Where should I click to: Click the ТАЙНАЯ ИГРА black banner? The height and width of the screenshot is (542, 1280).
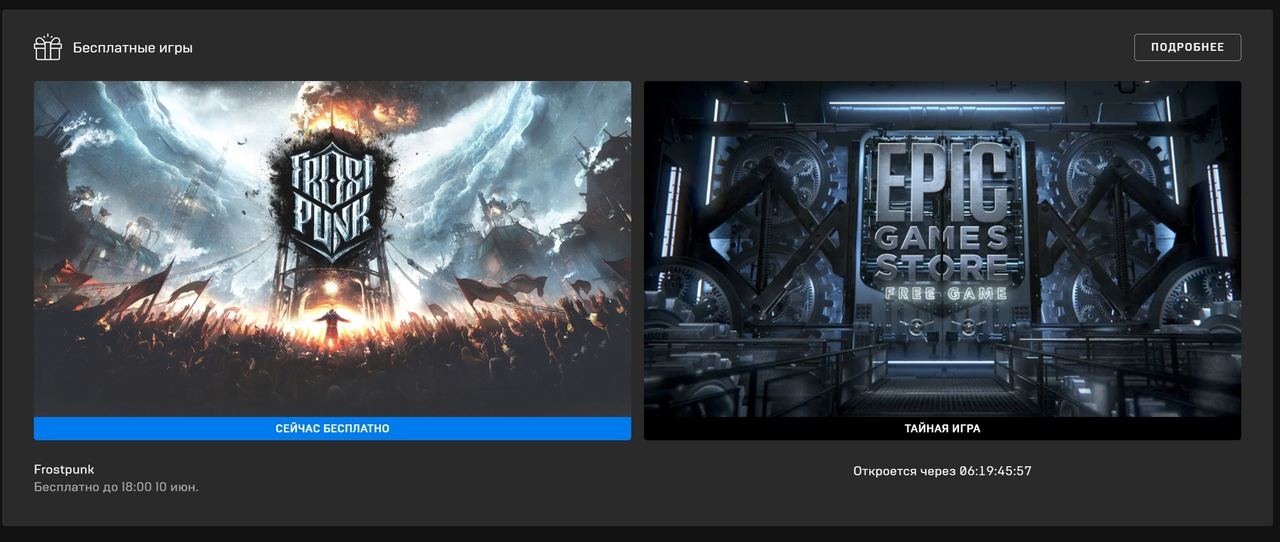click(942, 428)
